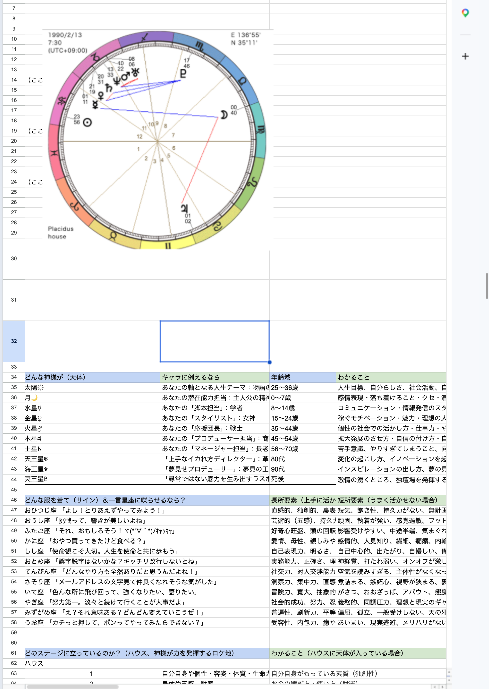Click the '15~24歳' age cell
The image size is (489, 689).
pos(303,418)
